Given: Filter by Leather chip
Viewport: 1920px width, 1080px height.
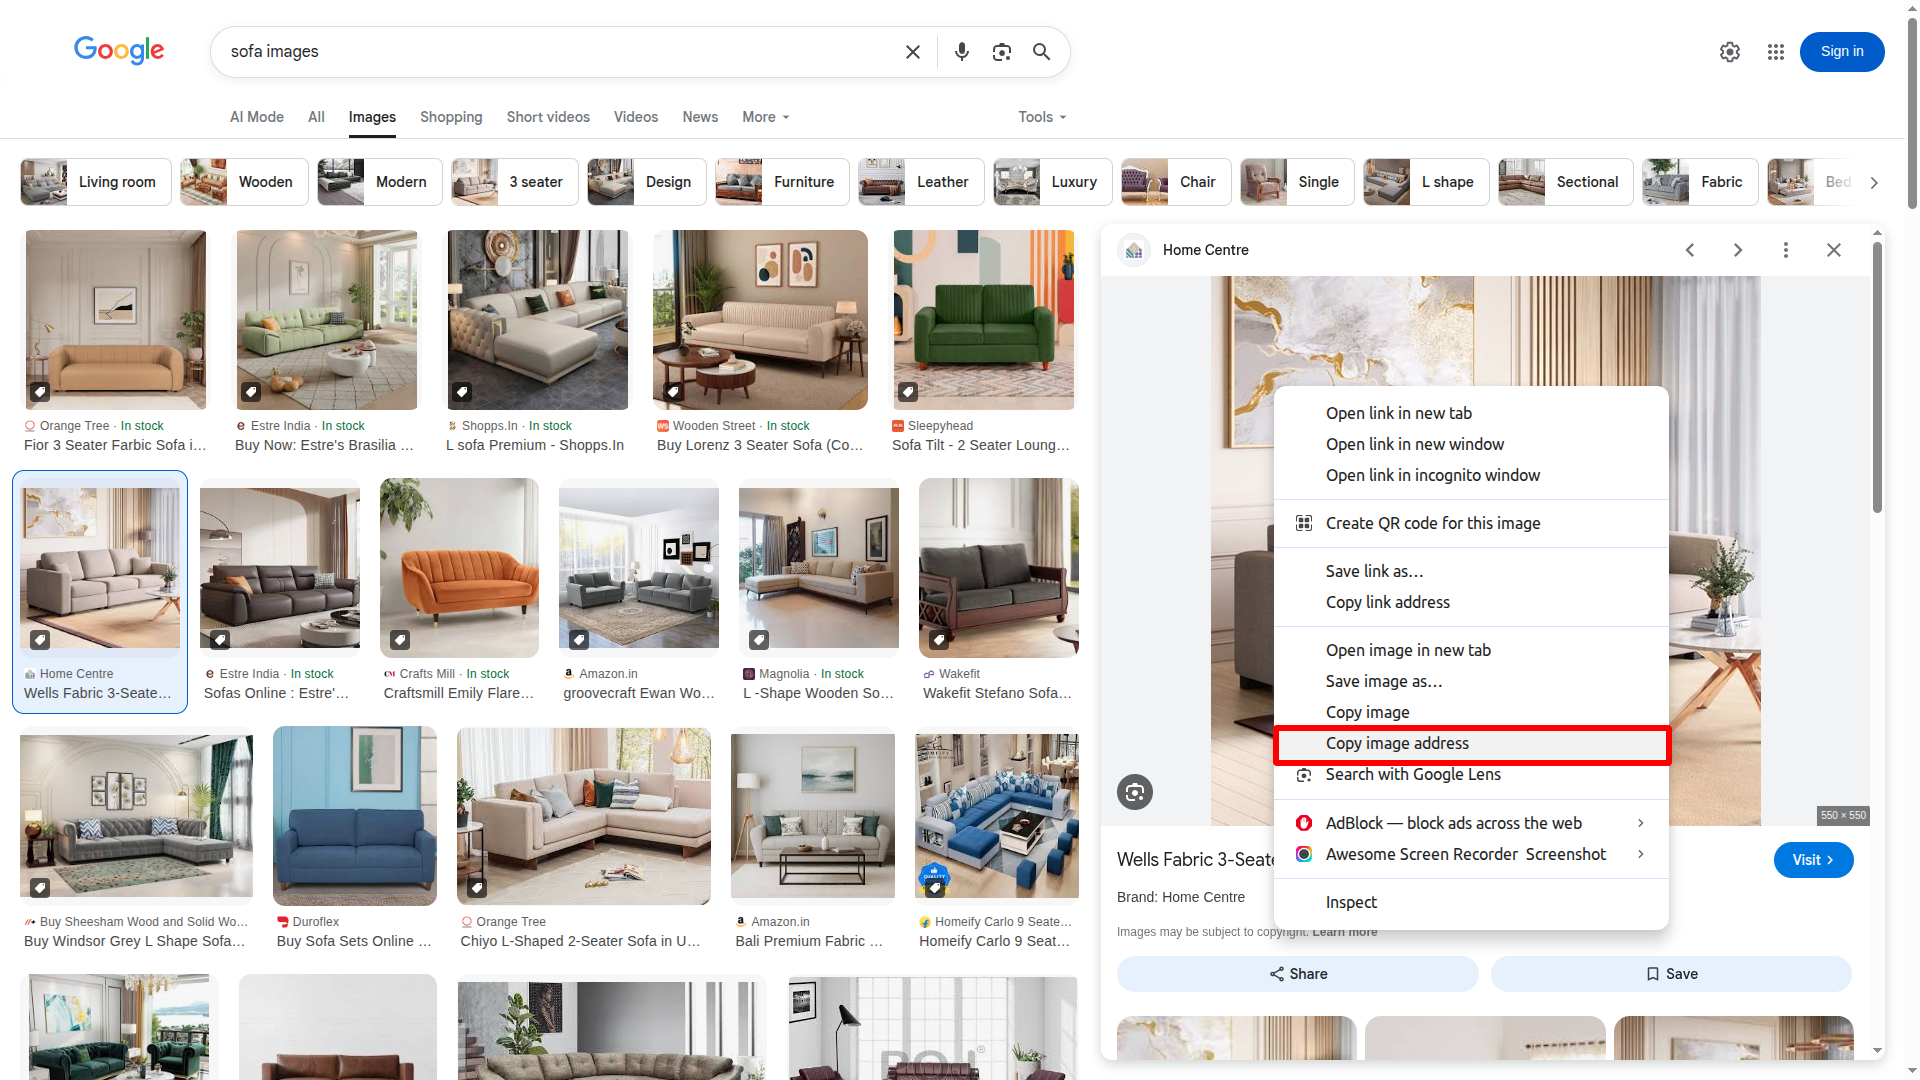Looking at the screenshot, I should (x=921, y=182).
